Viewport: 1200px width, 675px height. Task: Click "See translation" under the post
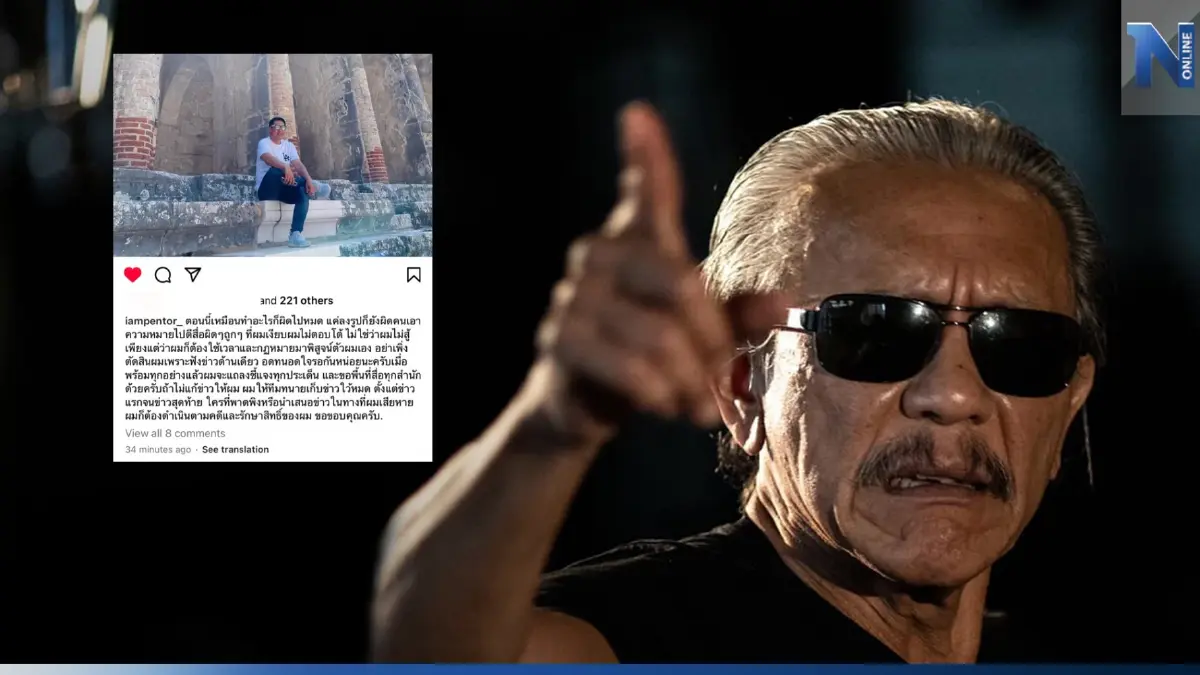click(x=235, y=450)
